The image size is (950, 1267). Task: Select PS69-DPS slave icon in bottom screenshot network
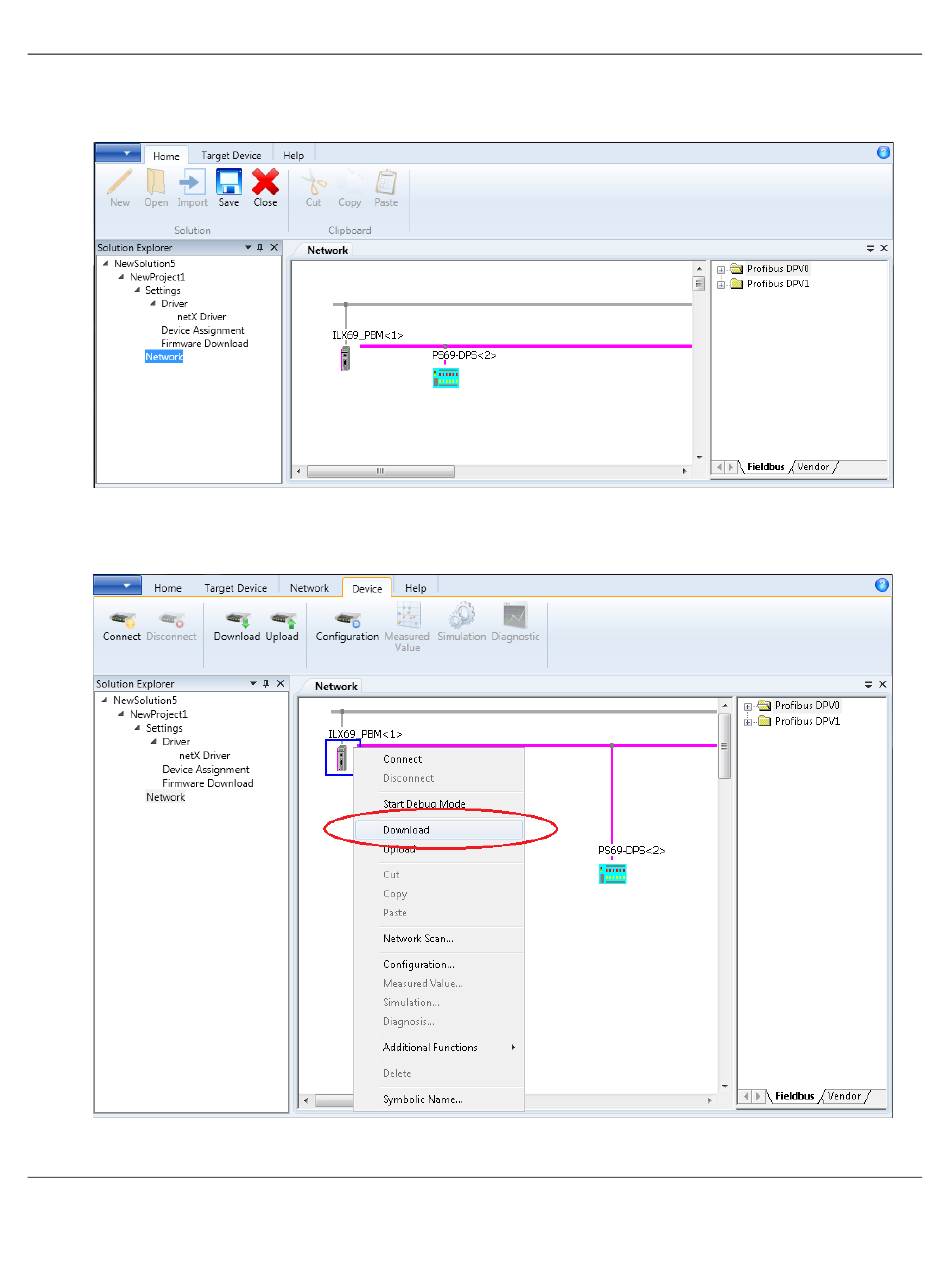[613, 874]
